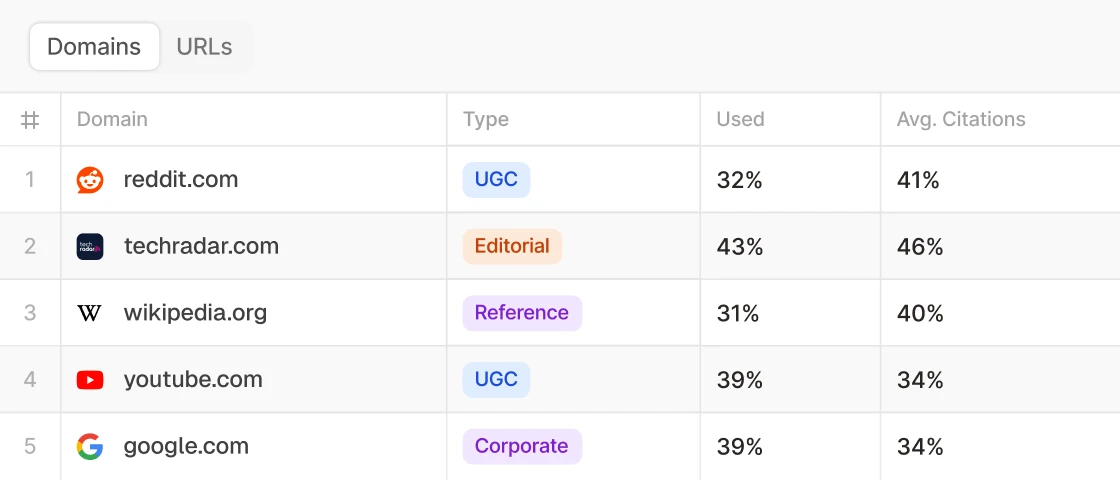
Task: Click the google.com domain entry
Action: 186,447
